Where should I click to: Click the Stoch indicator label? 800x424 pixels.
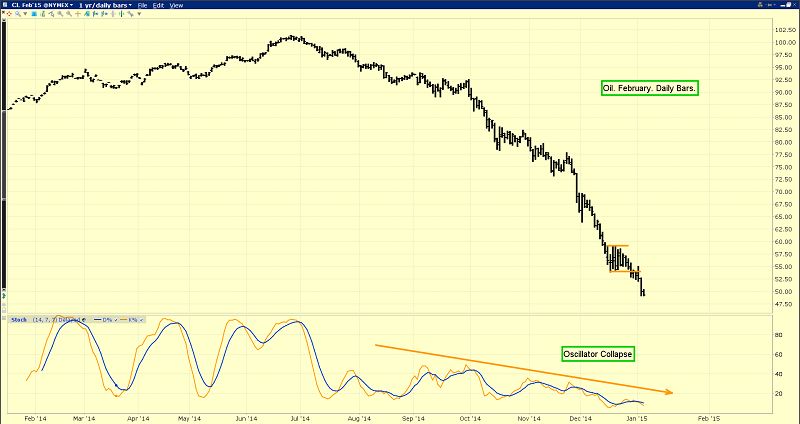19,320
